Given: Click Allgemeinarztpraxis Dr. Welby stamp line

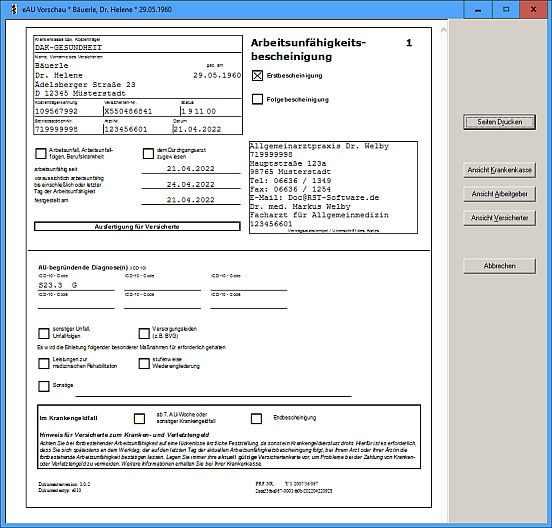Looking at the screenshot, I should [x=319, y=146].
